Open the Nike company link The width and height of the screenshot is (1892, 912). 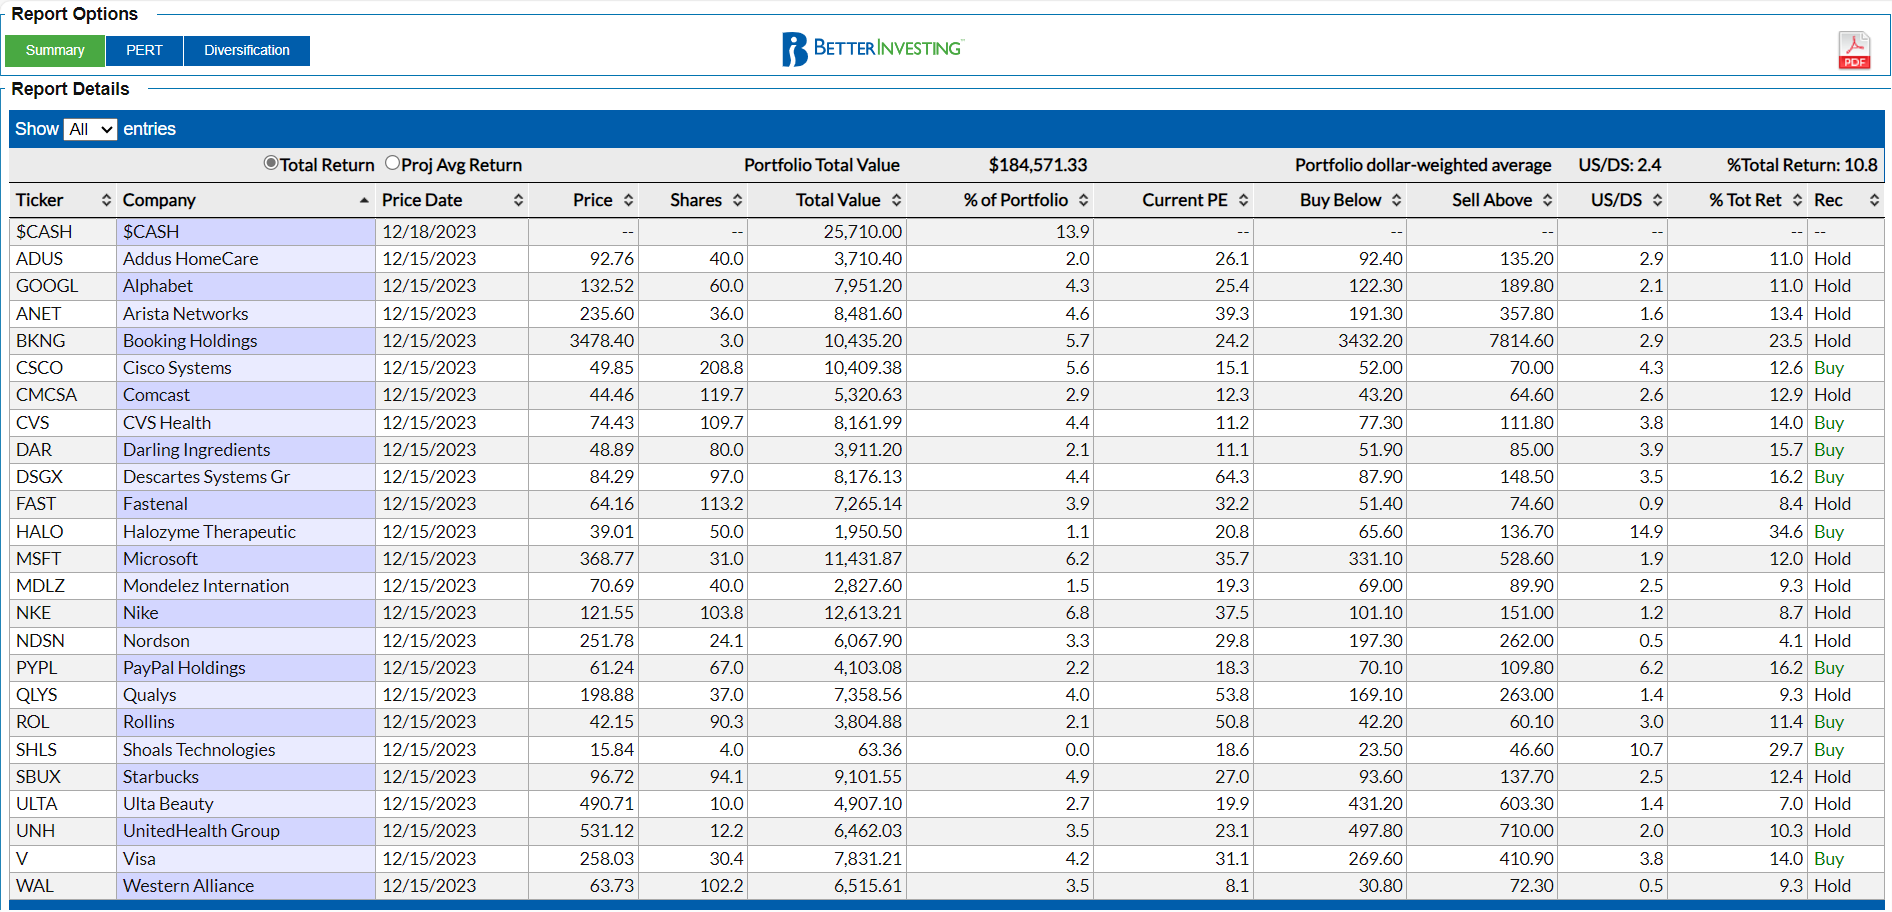140,613
